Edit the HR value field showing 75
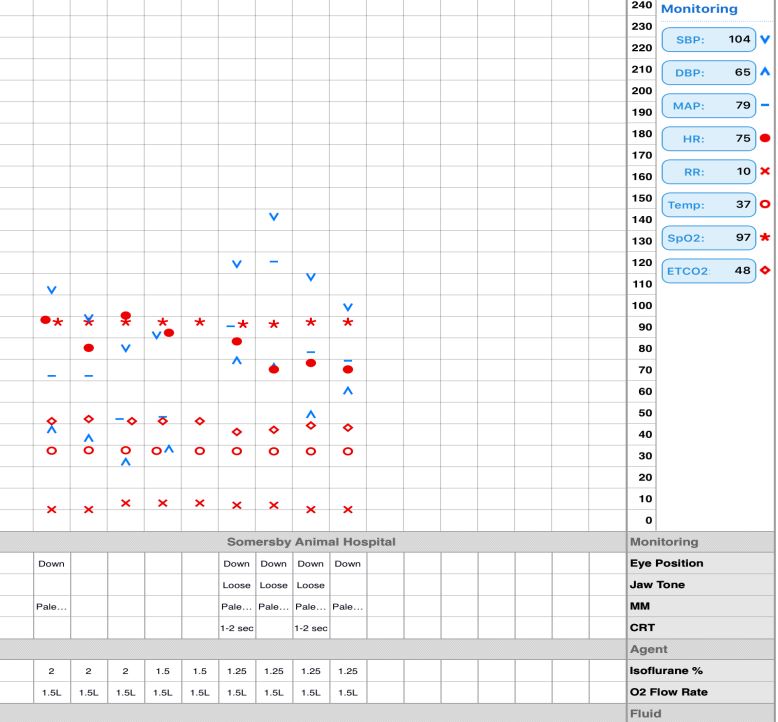The height and width of the screenshot is (722, 778). click(x=709, y=139)
